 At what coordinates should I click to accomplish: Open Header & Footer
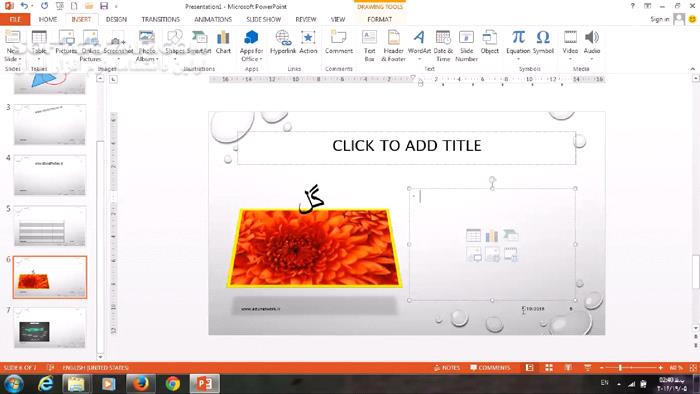(x=393, y=46)
